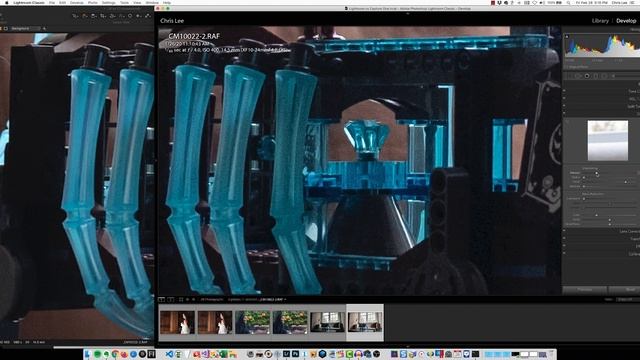Select the third filmstrip thumbnail with oranges
Viewport: 640px width, 360px height.
(252, 322)
